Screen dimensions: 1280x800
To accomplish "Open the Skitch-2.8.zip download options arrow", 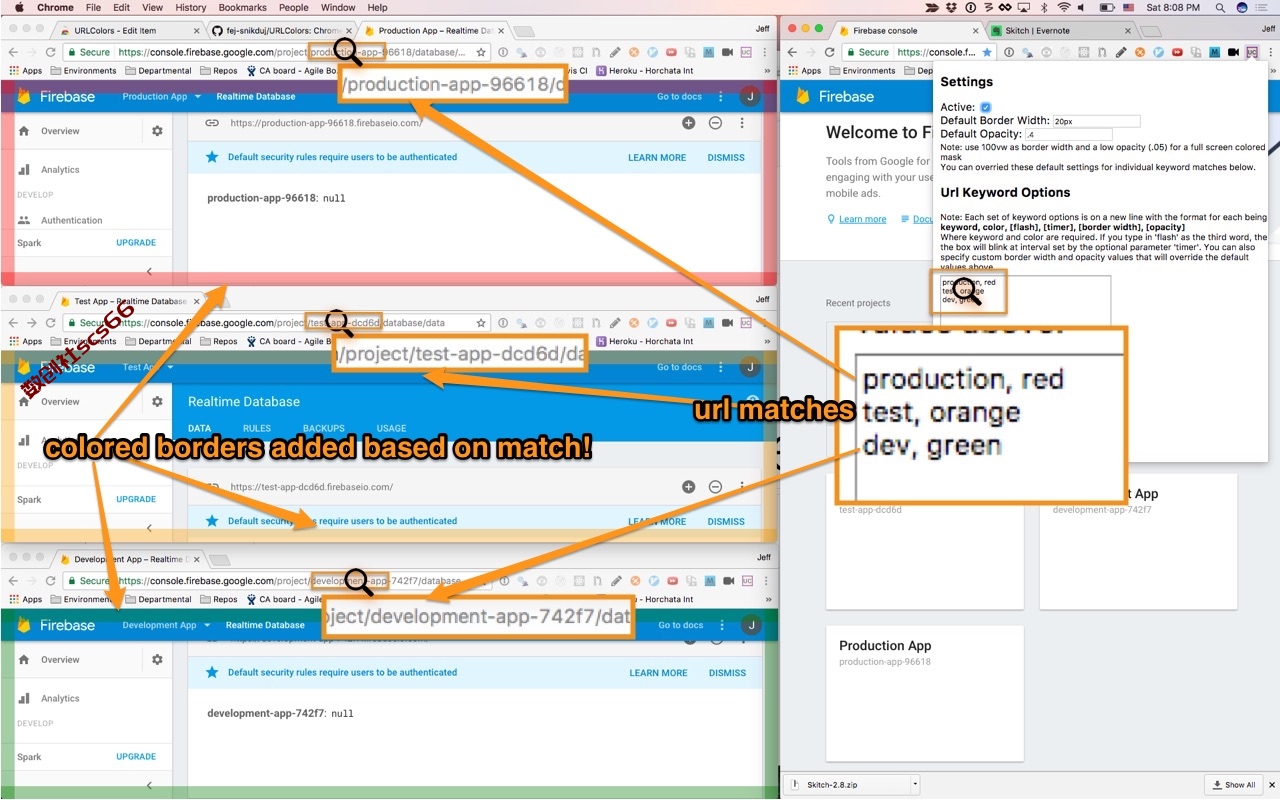I will [915, 785].
